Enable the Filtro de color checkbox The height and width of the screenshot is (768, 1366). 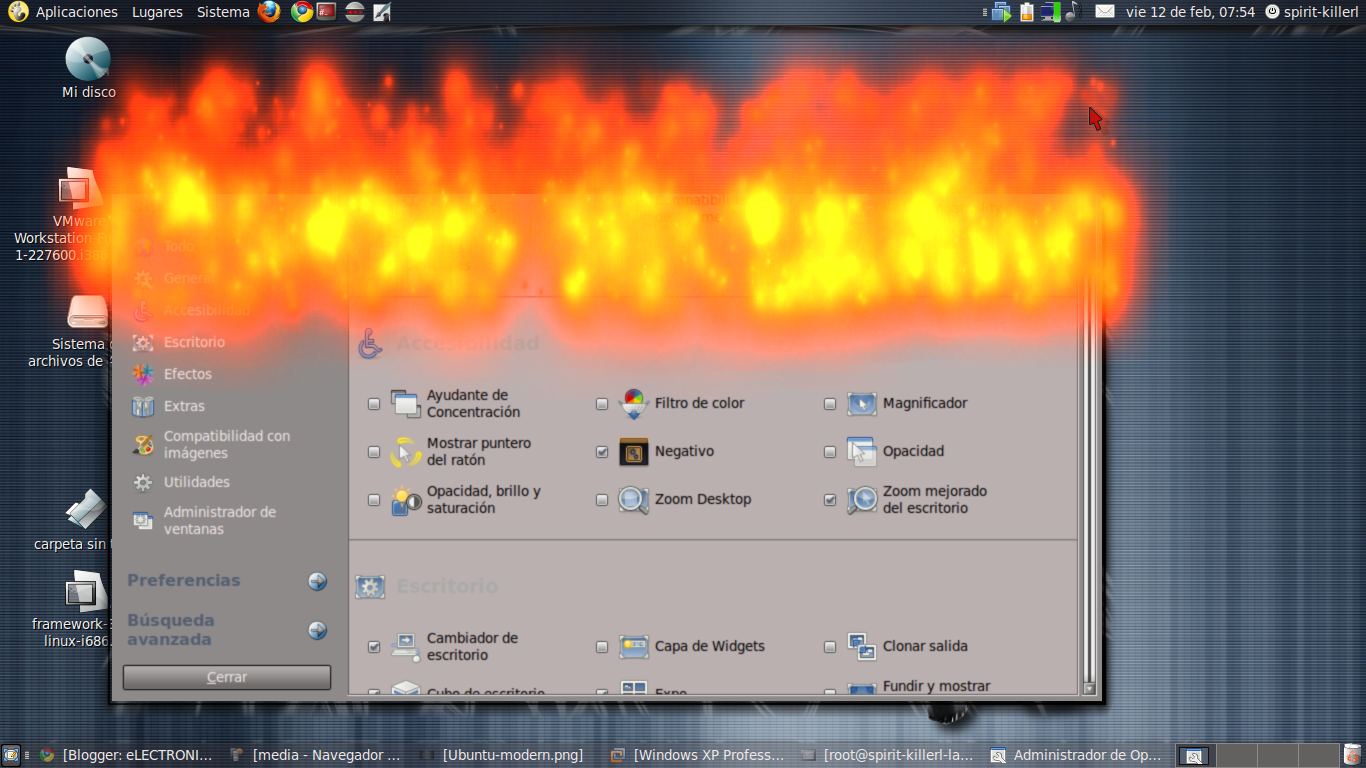pyautogui.click(x=602, y=404)
